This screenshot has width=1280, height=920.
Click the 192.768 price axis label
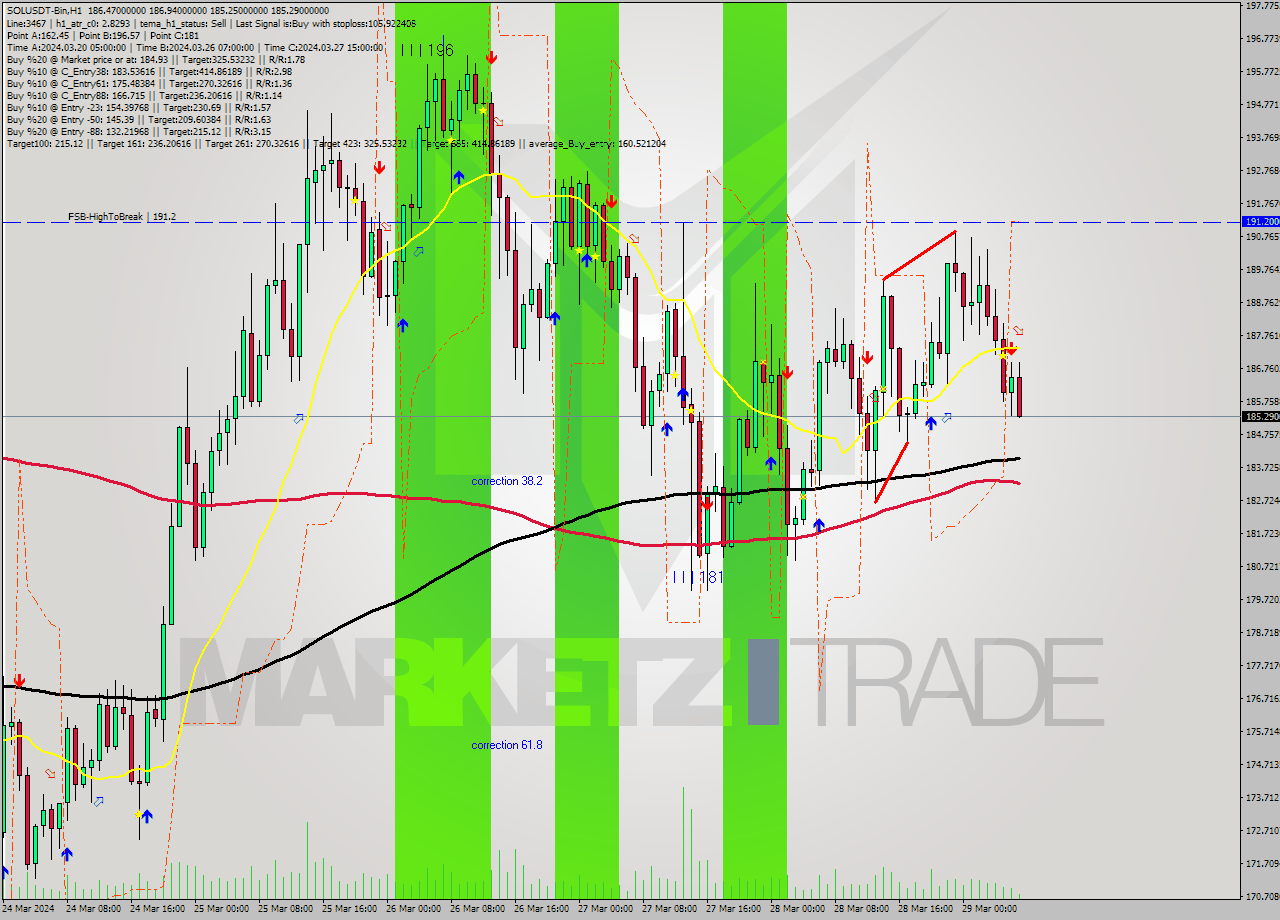click(1262, 171)
